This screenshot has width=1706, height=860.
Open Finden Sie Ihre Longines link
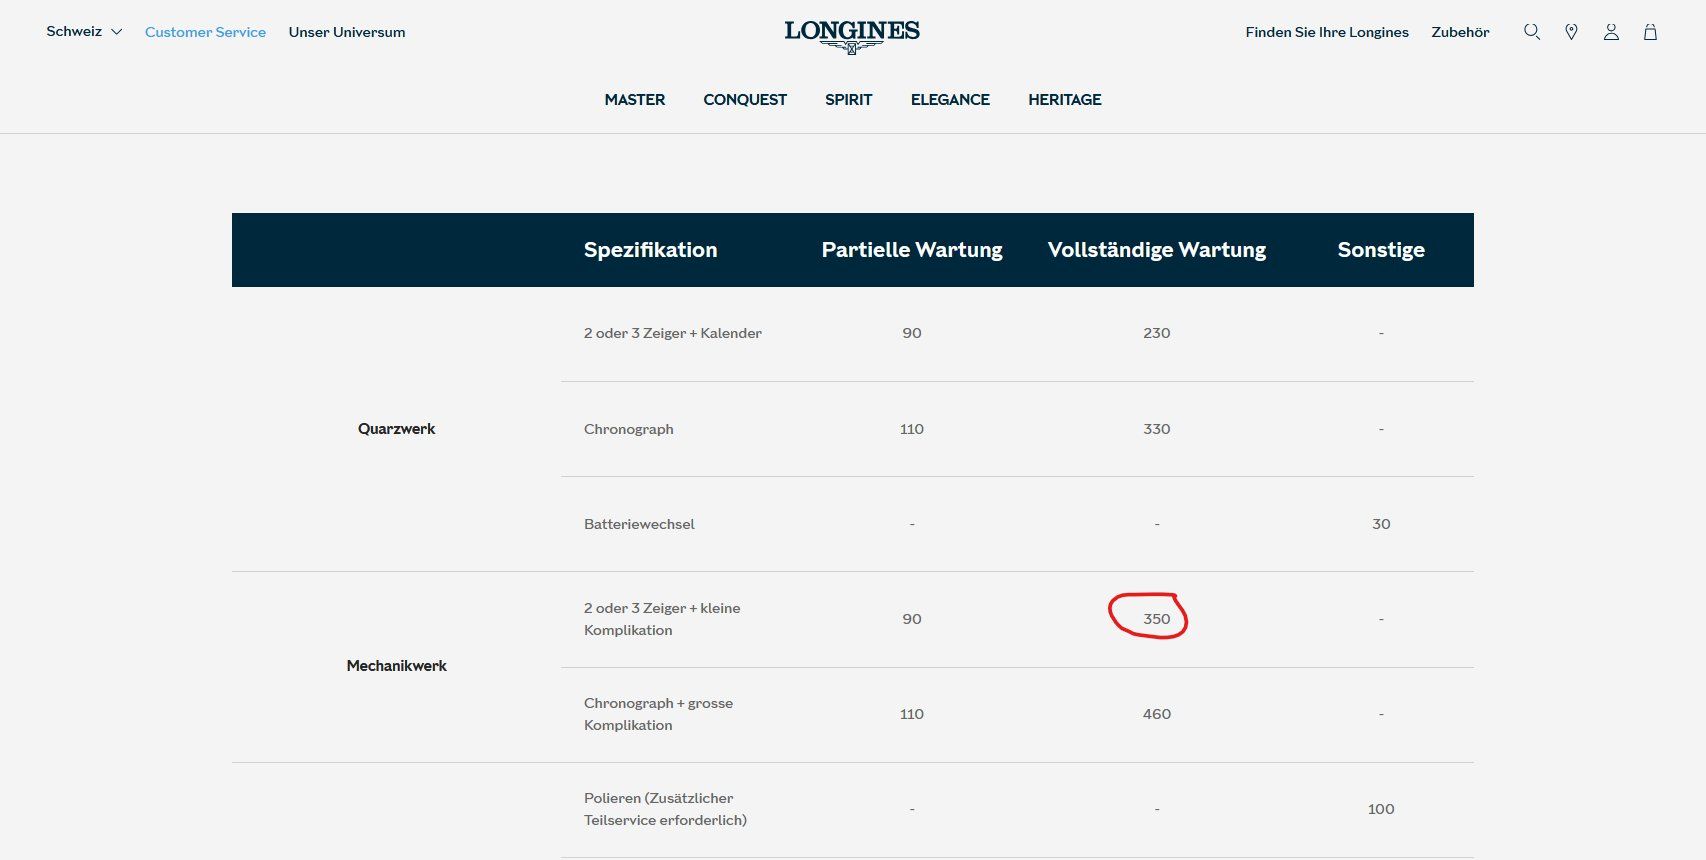[x=1327, y=32]
